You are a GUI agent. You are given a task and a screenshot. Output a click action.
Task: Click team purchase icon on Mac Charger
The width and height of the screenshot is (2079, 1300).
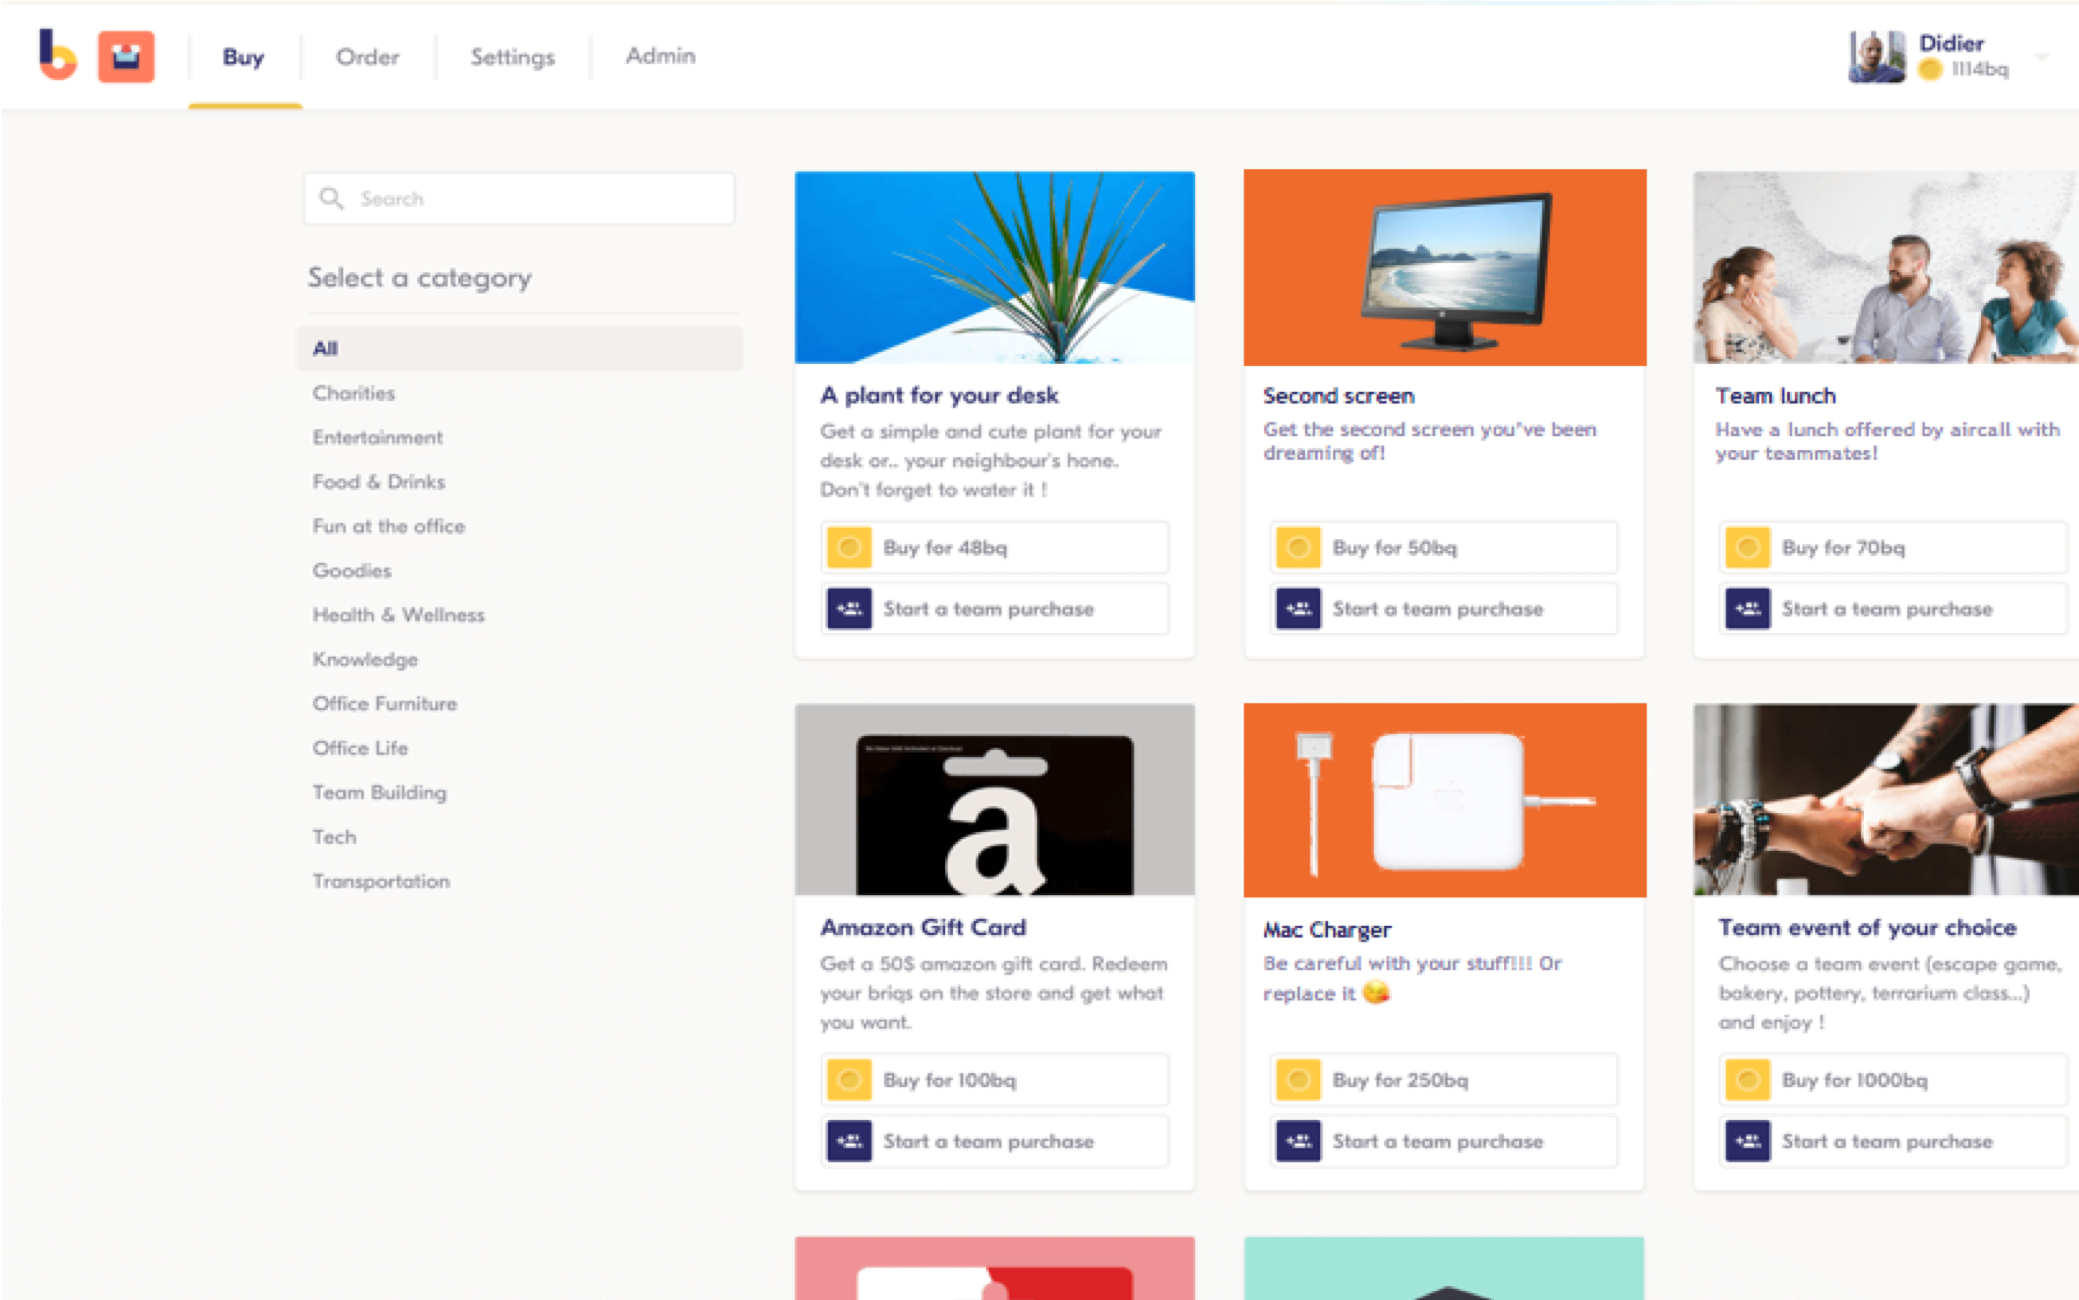point(1298,1141)
